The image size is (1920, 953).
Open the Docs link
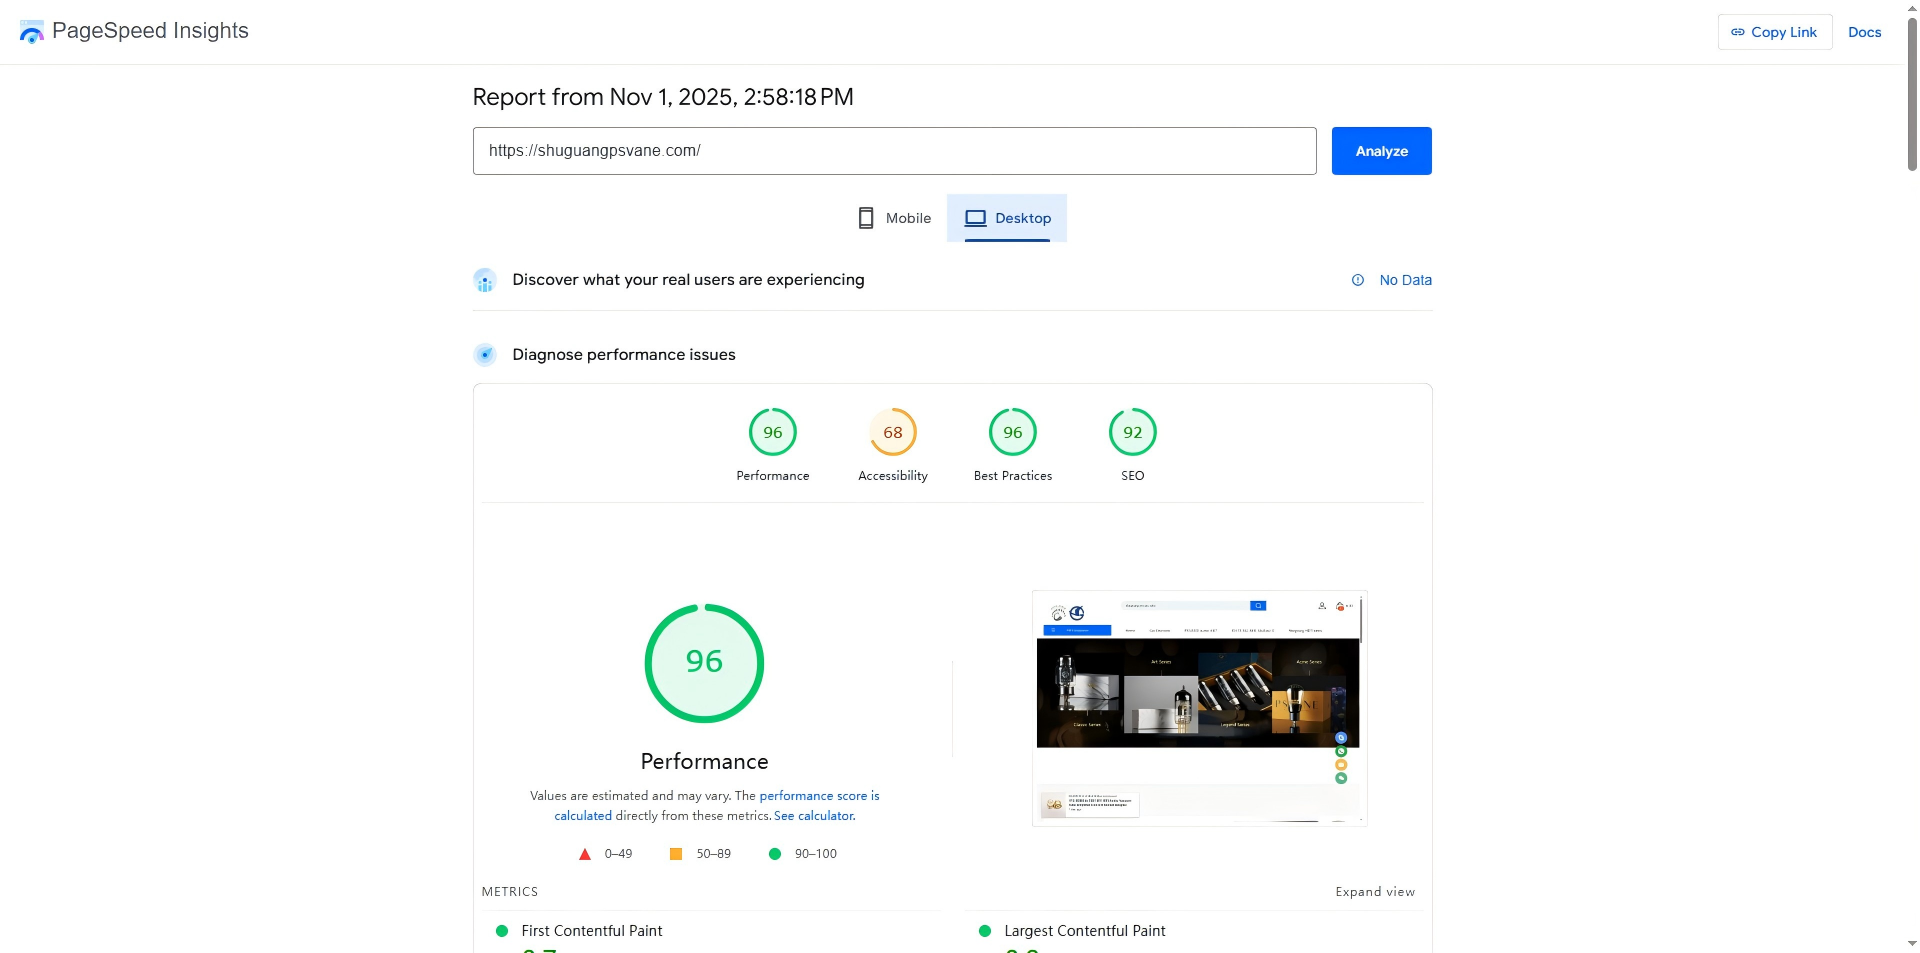pos(1864,32)
